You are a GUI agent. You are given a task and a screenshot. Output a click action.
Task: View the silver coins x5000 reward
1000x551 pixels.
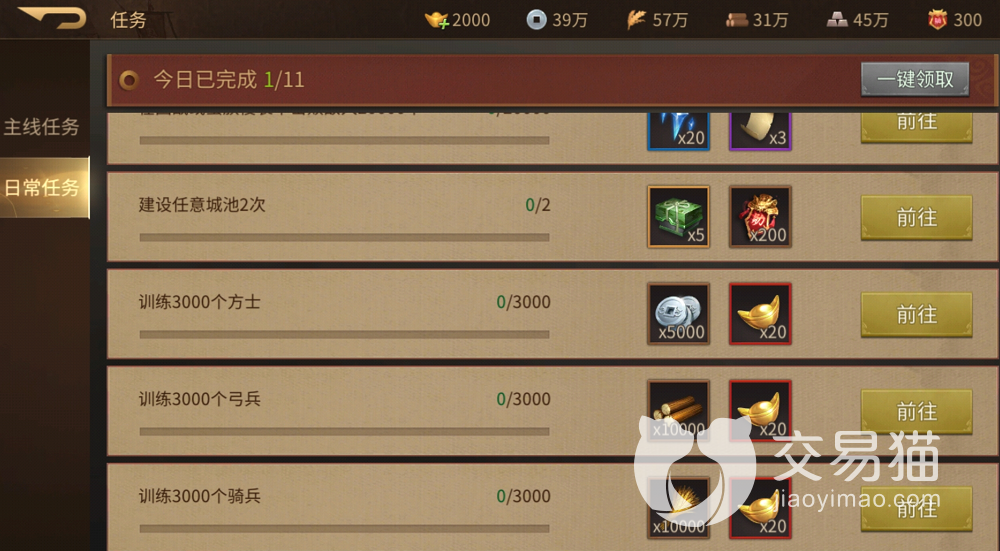coord(679,314)
